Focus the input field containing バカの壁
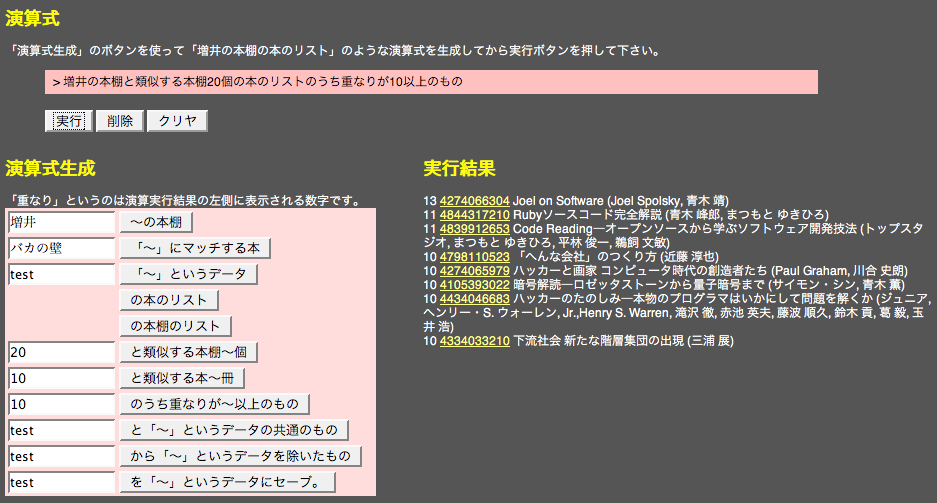Image resolution: width=937 pixels, height=503 pixels. tap(62, 249)
